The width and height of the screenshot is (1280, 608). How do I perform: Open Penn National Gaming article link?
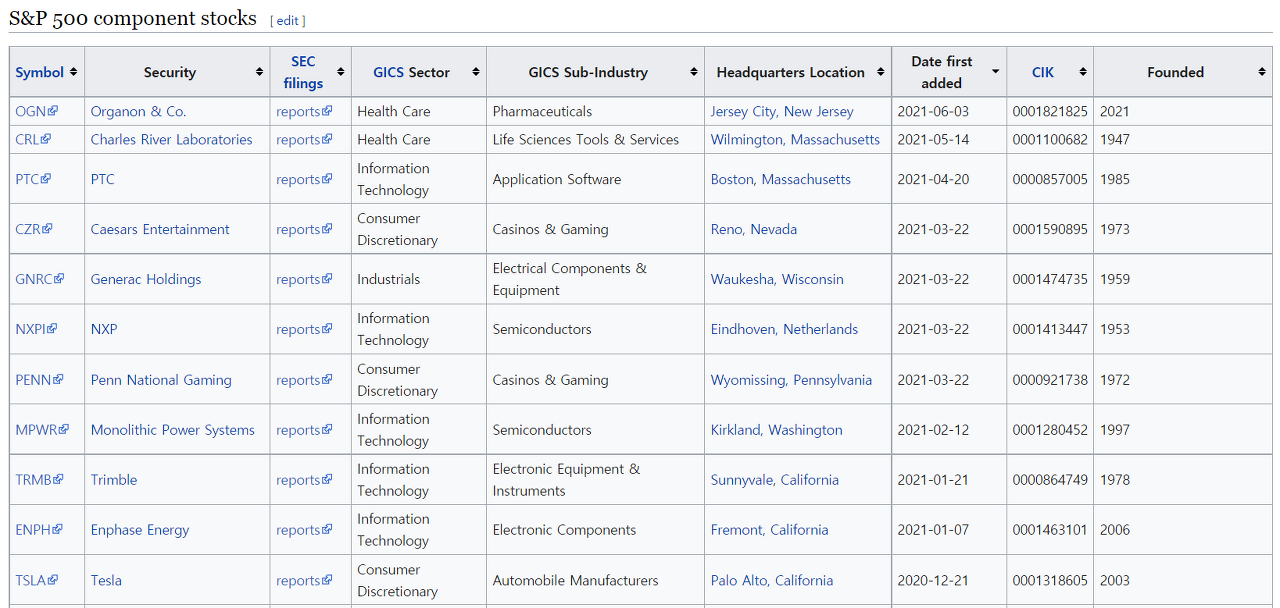(161, 380)
